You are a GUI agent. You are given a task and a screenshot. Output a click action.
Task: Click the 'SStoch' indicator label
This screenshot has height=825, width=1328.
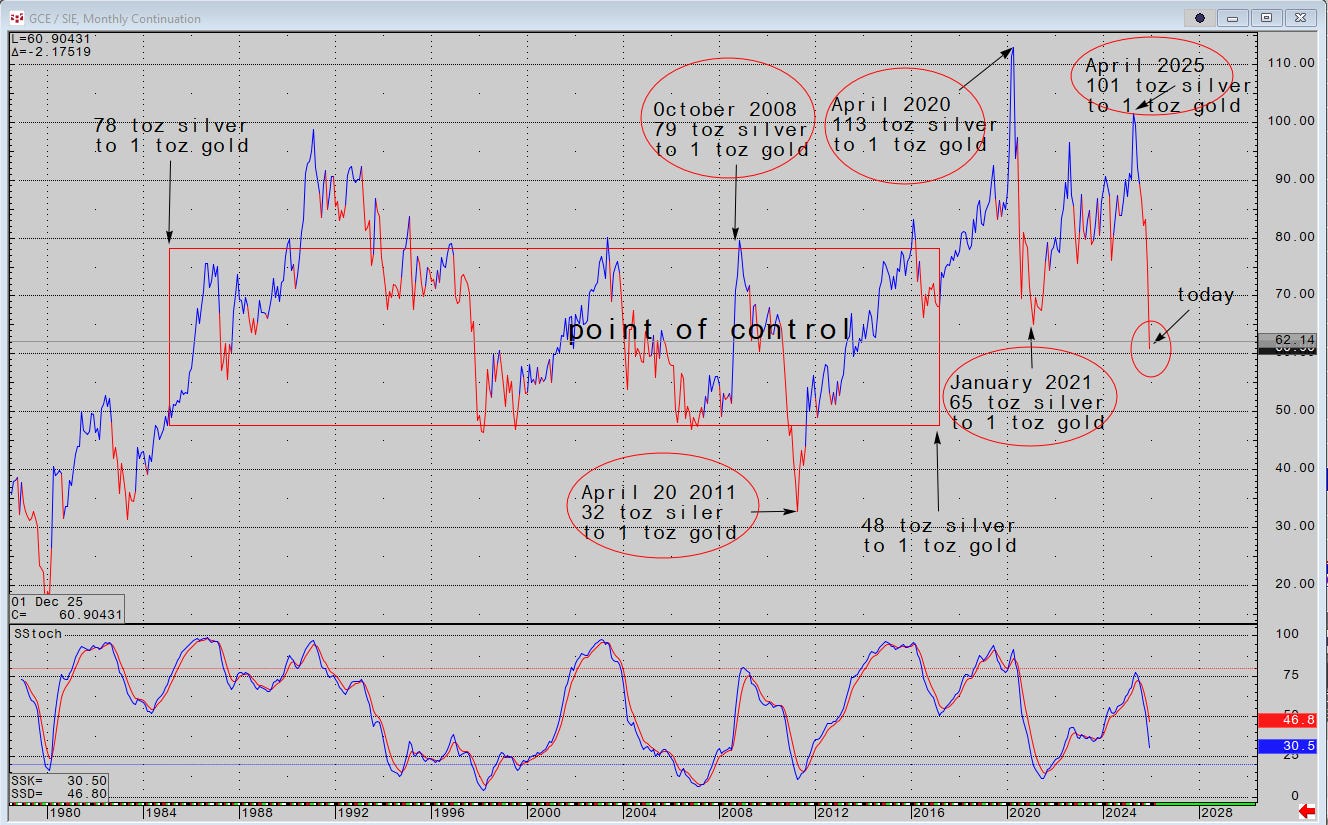tap(37, 634)
